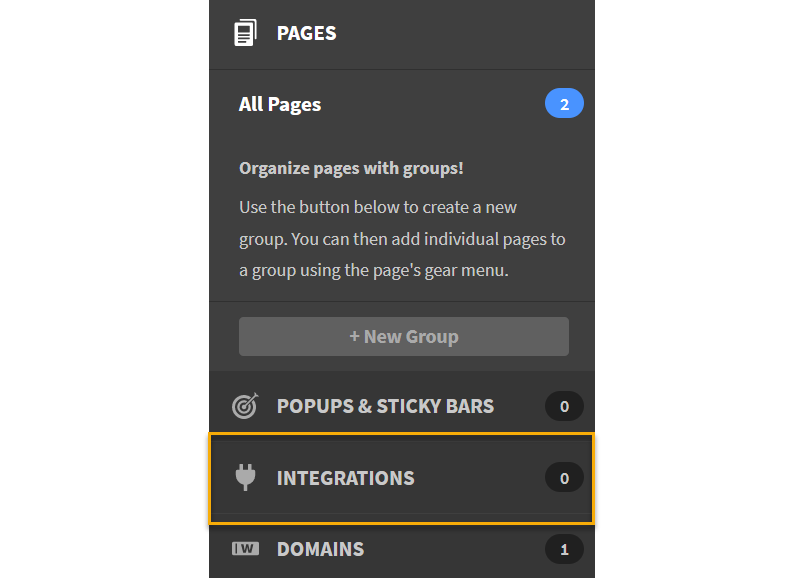
Task: Click the 'Organize pages with groups!' heading
Action: [351, 168]
